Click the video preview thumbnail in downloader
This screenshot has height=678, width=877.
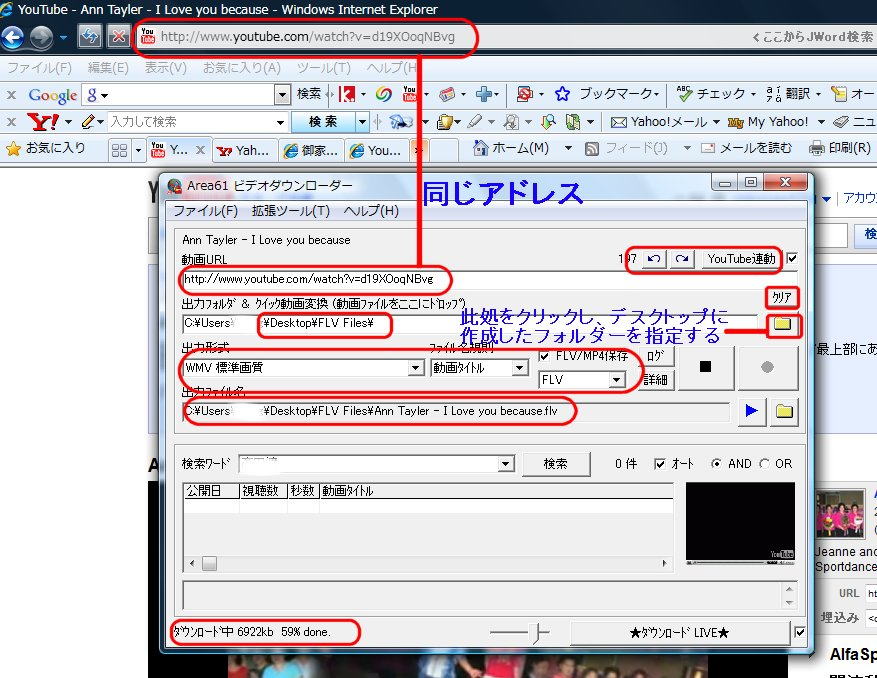tap(740, 522)
